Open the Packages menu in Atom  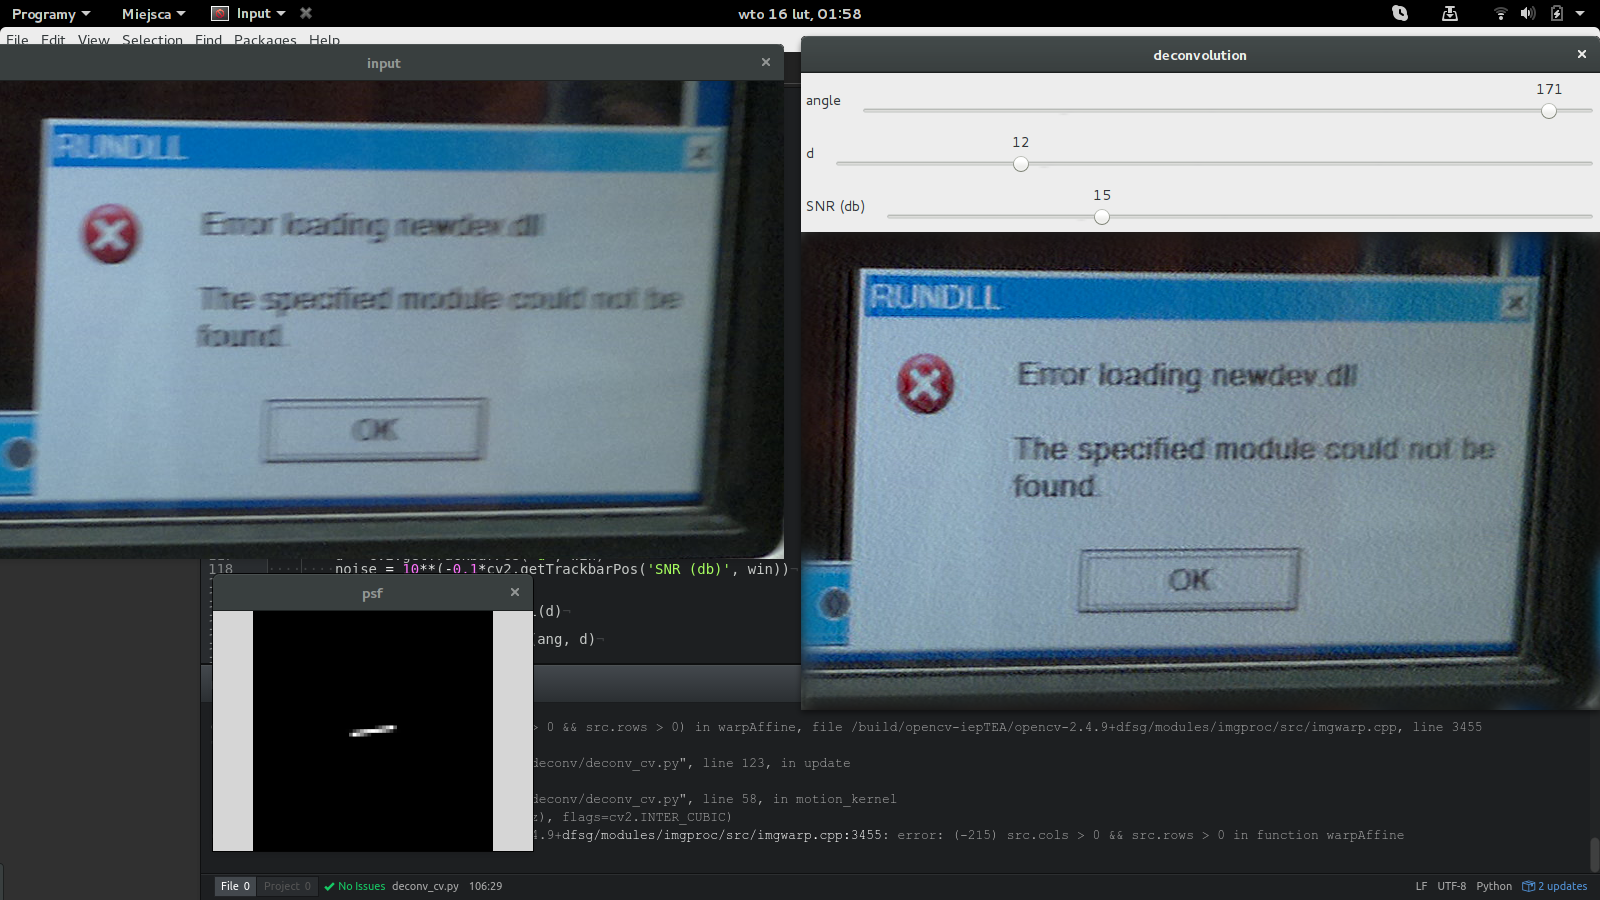(265, 40)
